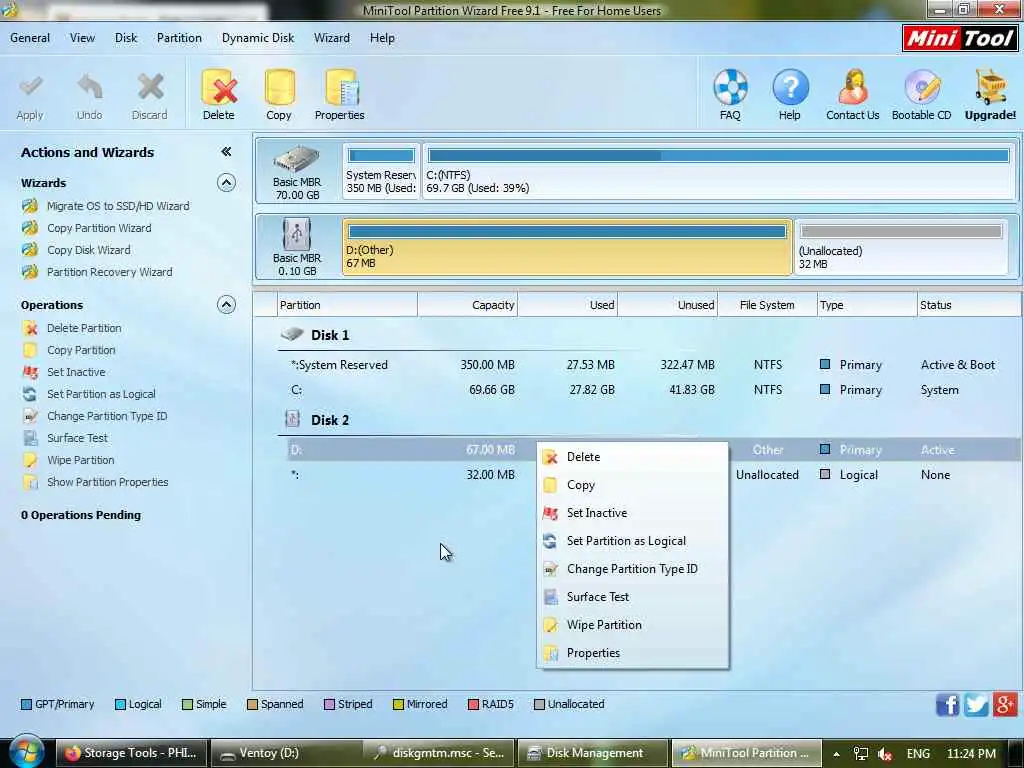Open the Windows Start button

pyautogui.click(x=25, y=752)
